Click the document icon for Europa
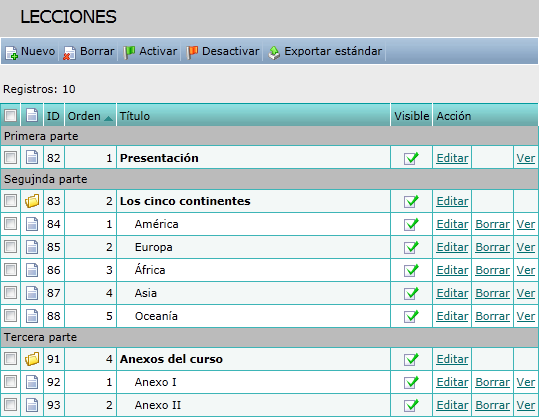Image resolution: width=539 pixels, height=417 pixels. click(32, 247)
